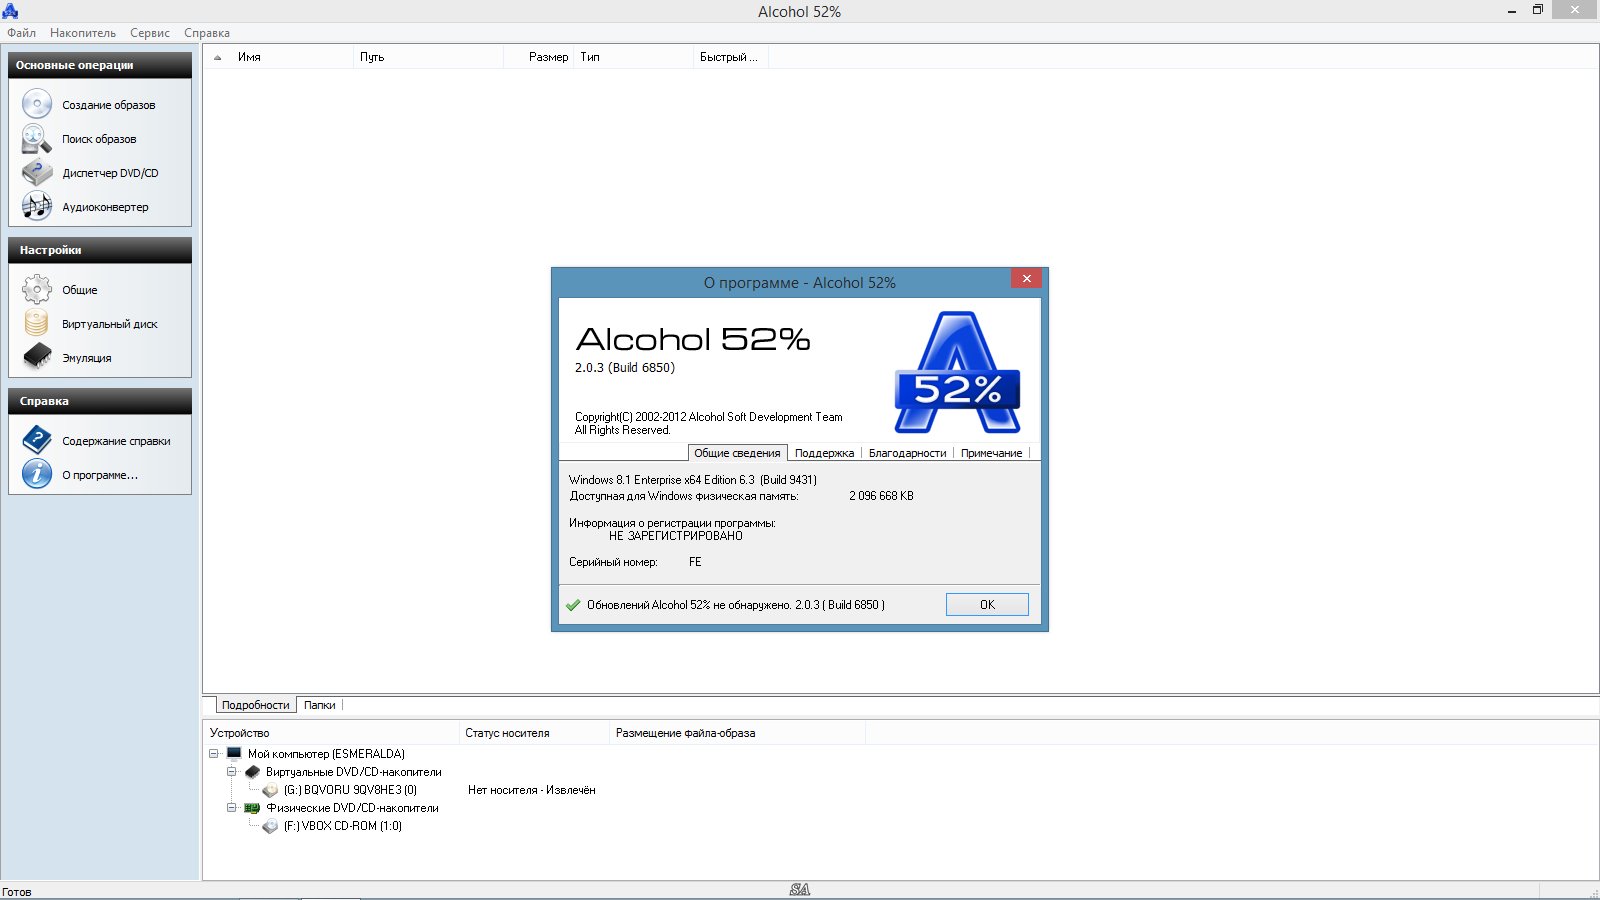Select the Подробности tab

click(255, 705)
